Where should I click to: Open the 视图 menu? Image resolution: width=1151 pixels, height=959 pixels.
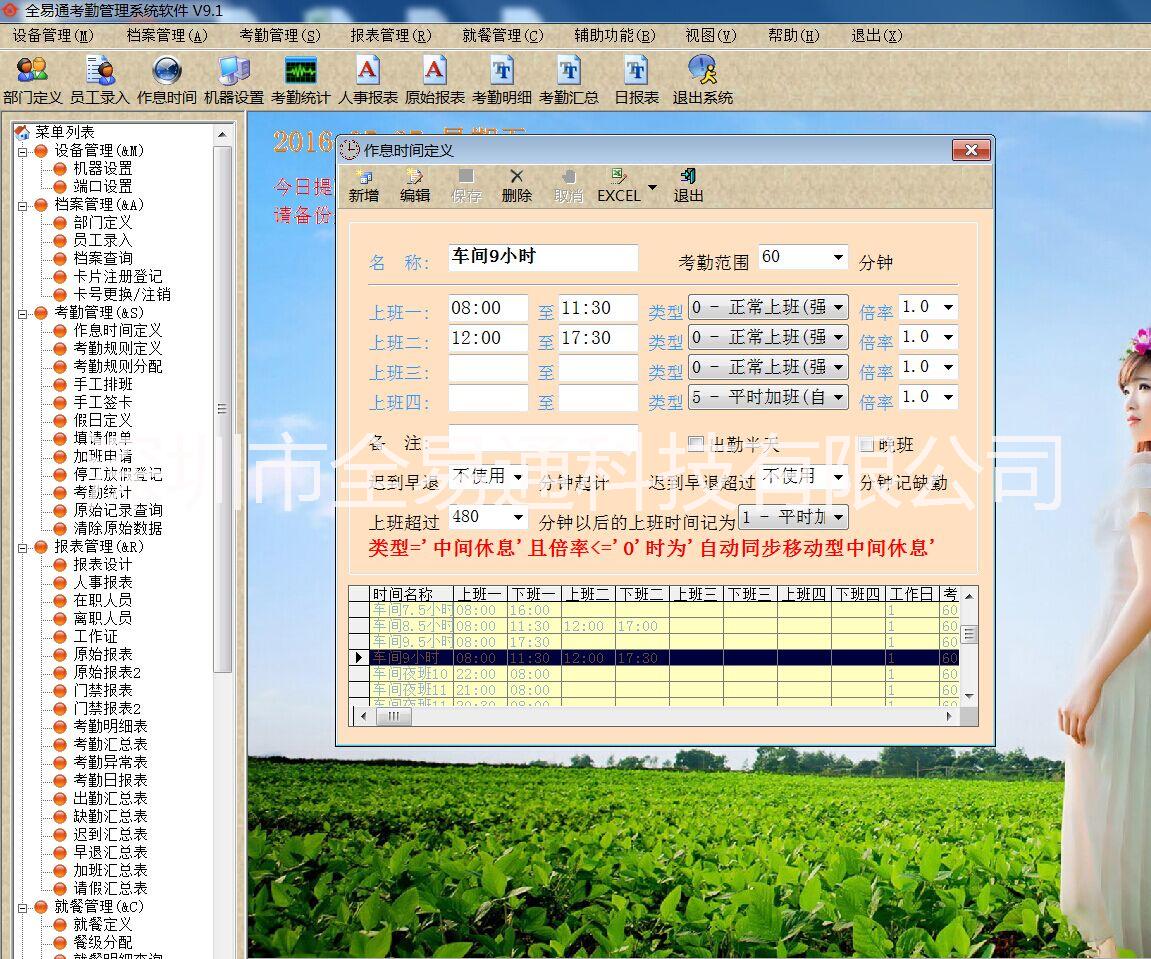[711, 35]
